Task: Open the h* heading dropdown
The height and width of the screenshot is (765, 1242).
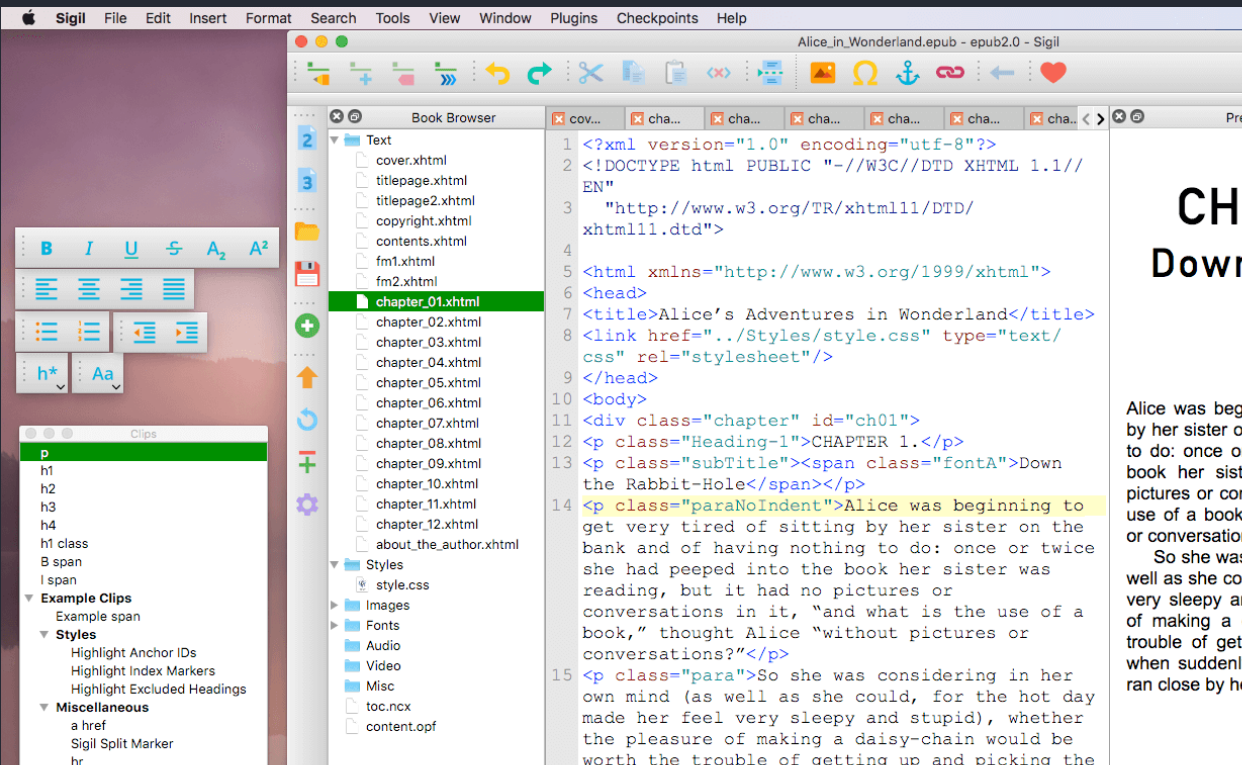Action: (x=49, y=374)
